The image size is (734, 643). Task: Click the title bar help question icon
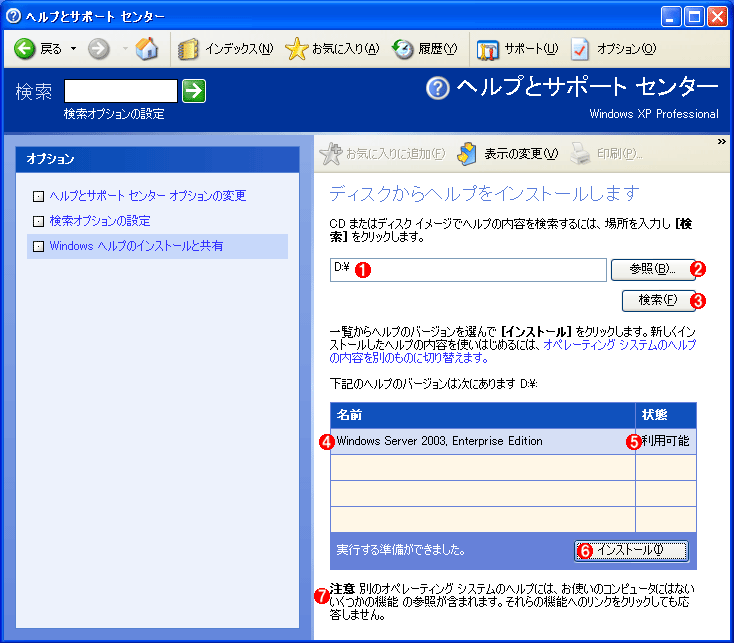coord(13,16)
